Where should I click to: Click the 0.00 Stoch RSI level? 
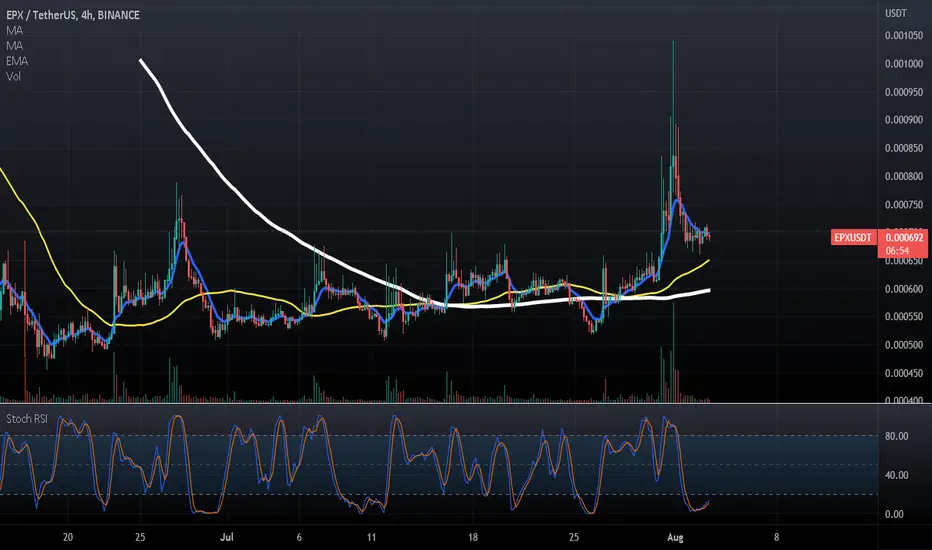[894, 514]
